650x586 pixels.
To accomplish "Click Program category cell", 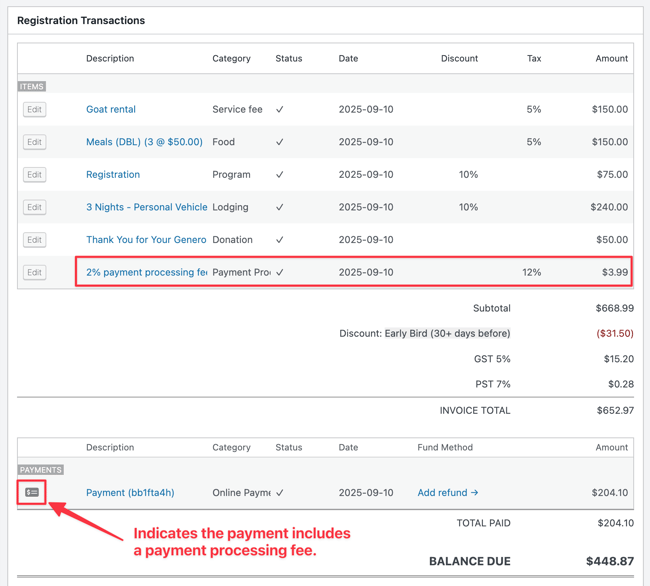I will (x=231, y=174).
